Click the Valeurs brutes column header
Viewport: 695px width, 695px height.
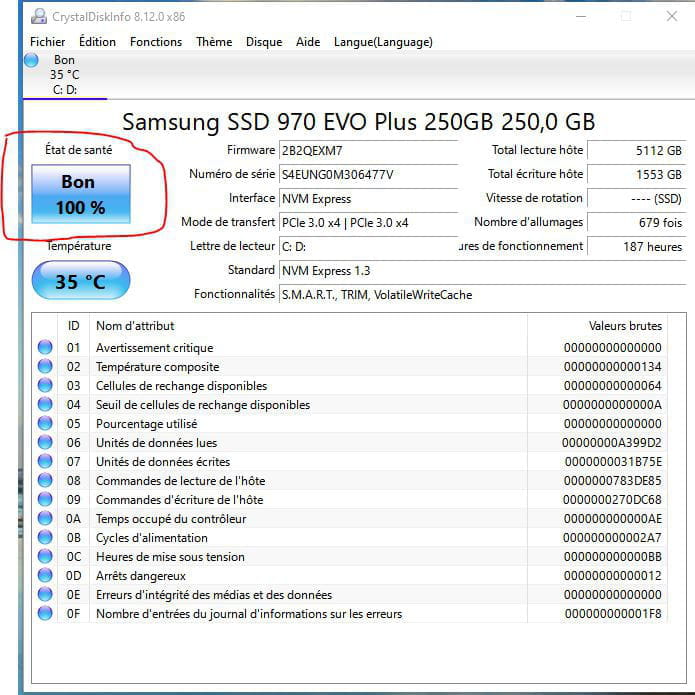click(597, 326)
